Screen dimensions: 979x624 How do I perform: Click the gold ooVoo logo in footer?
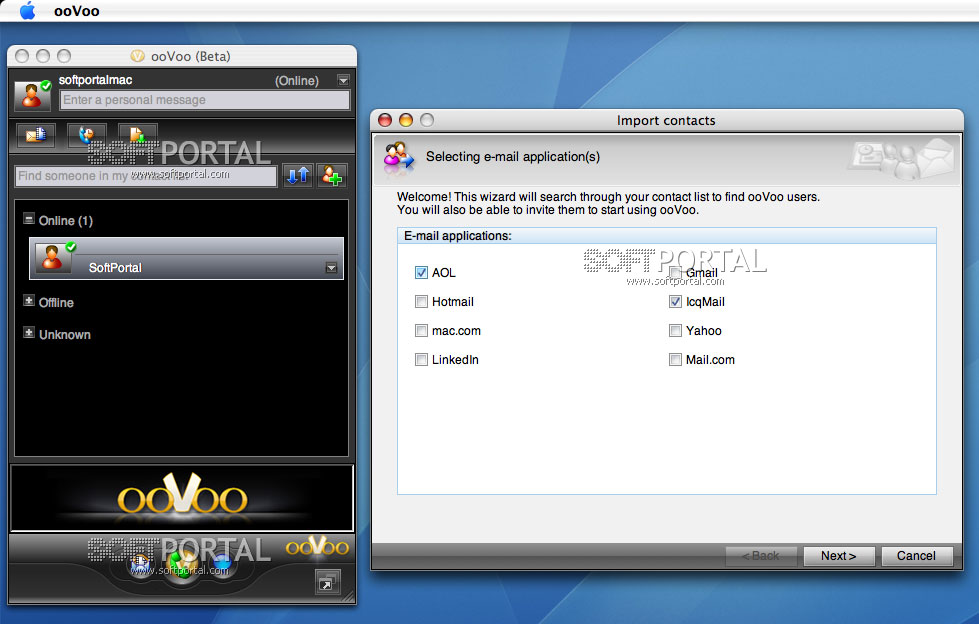(x=317, y=547)
